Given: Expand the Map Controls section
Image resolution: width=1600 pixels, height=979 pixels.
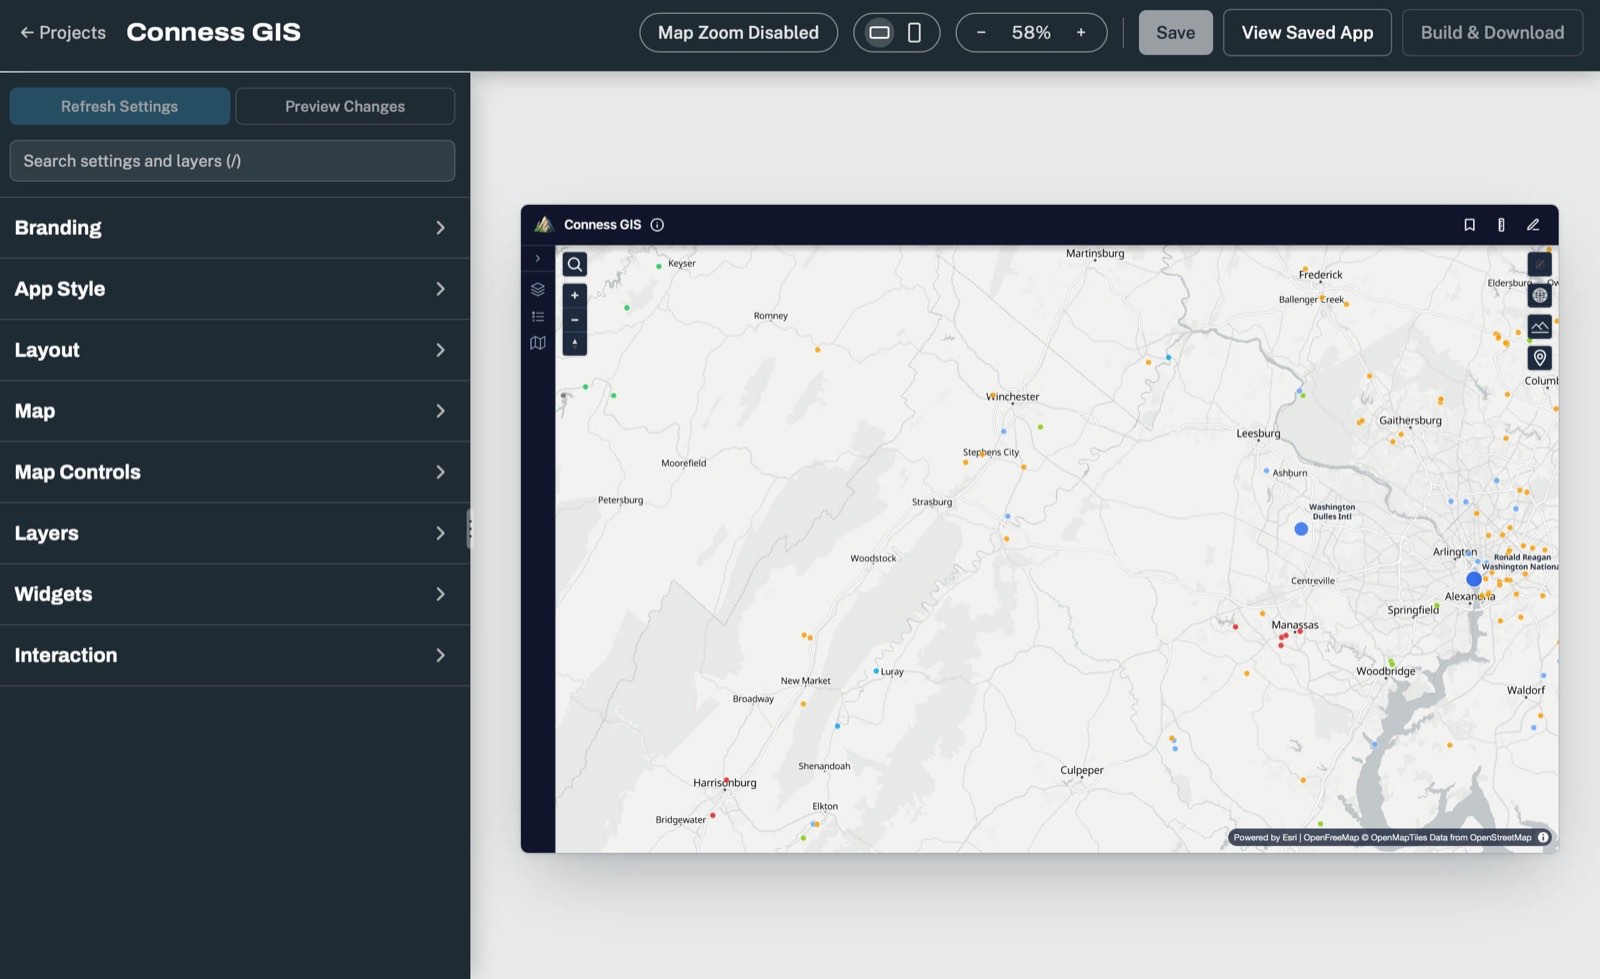Looking at the screenshot, I should [x=235, y=472].
